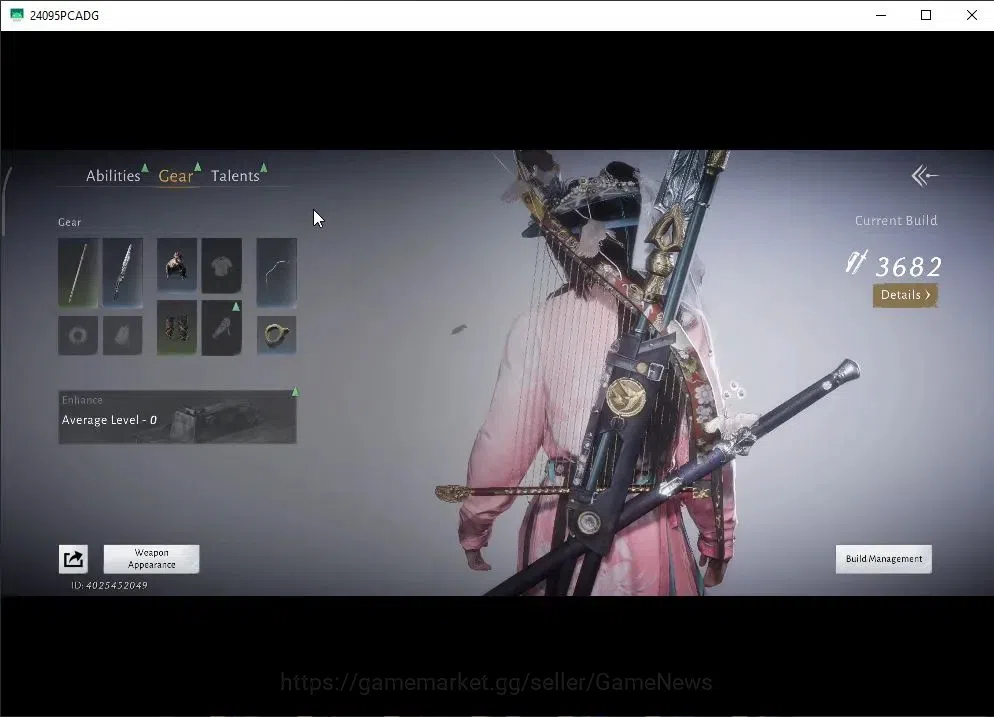Open Build Management
Screen dimensions: 994x717
point(884,559)
